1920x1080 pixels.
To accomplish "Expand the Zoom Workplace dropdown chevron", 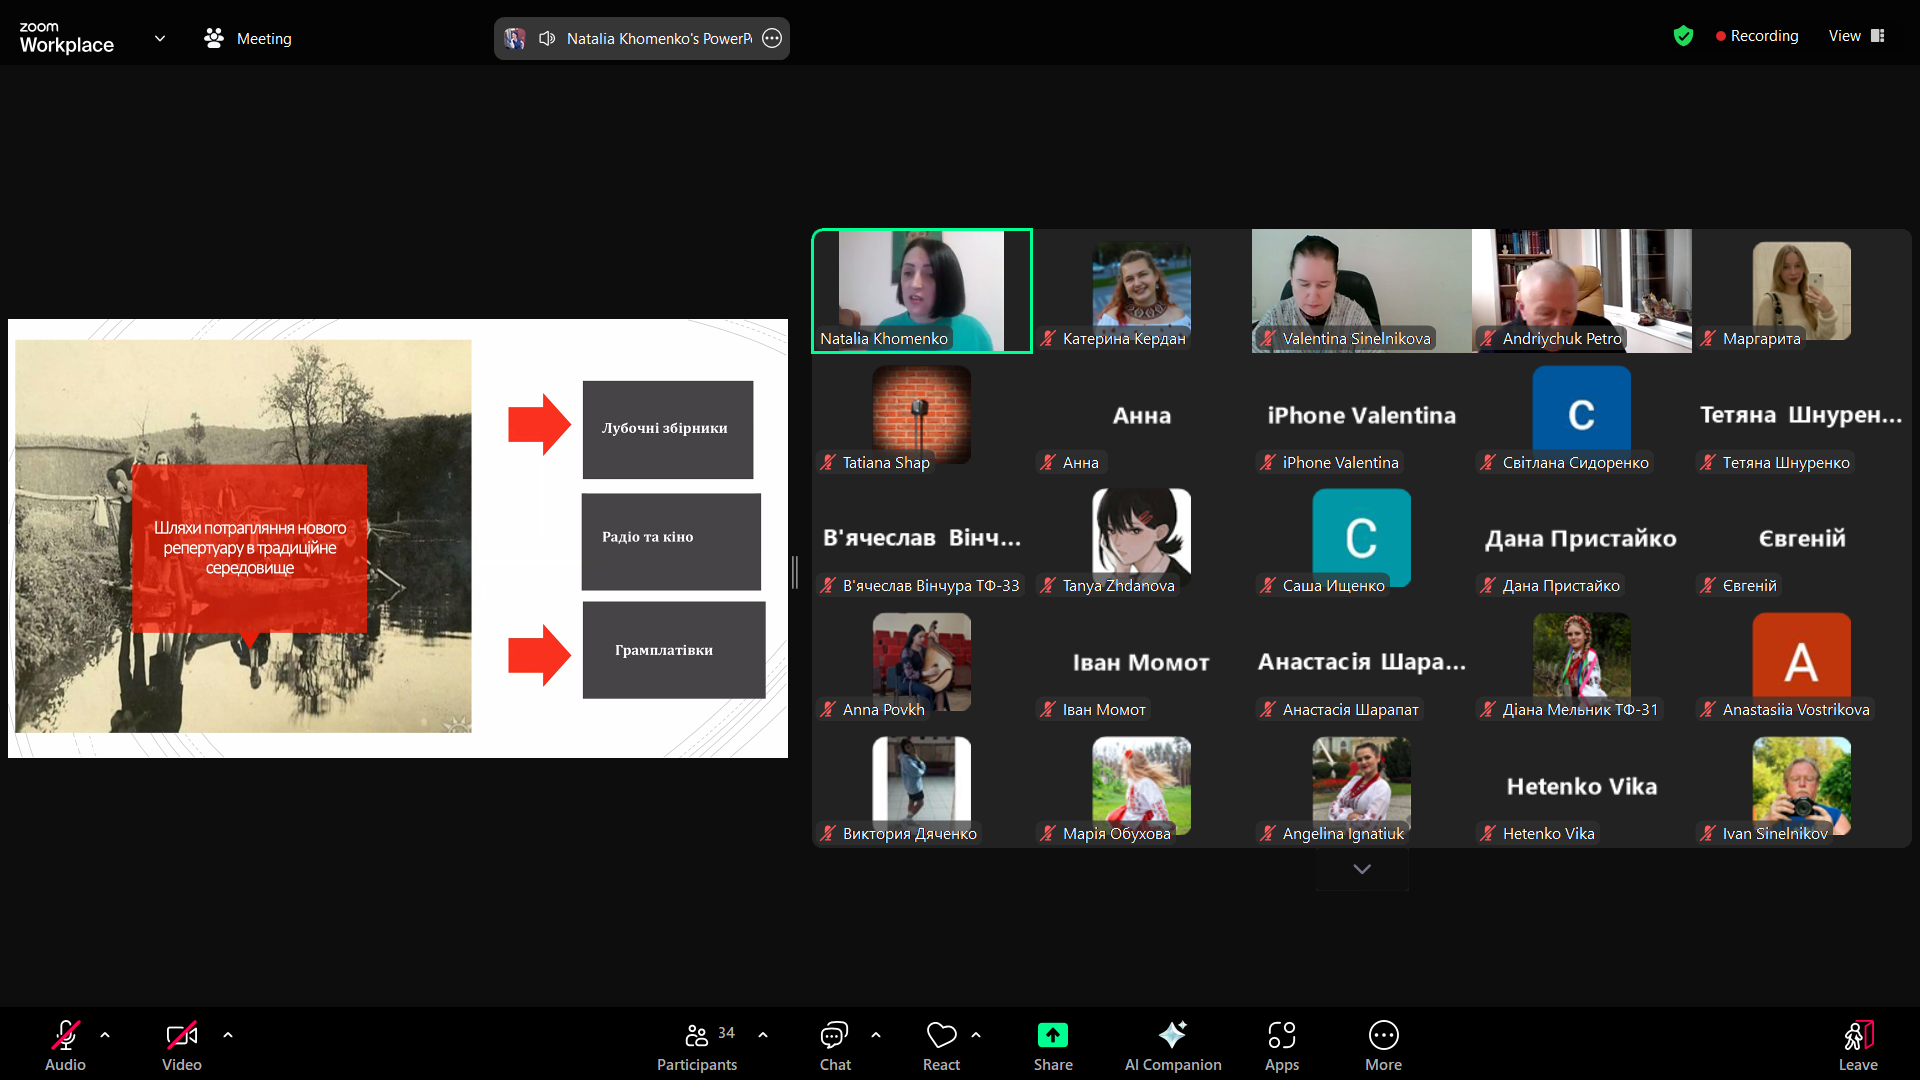I will coord(160,38).
